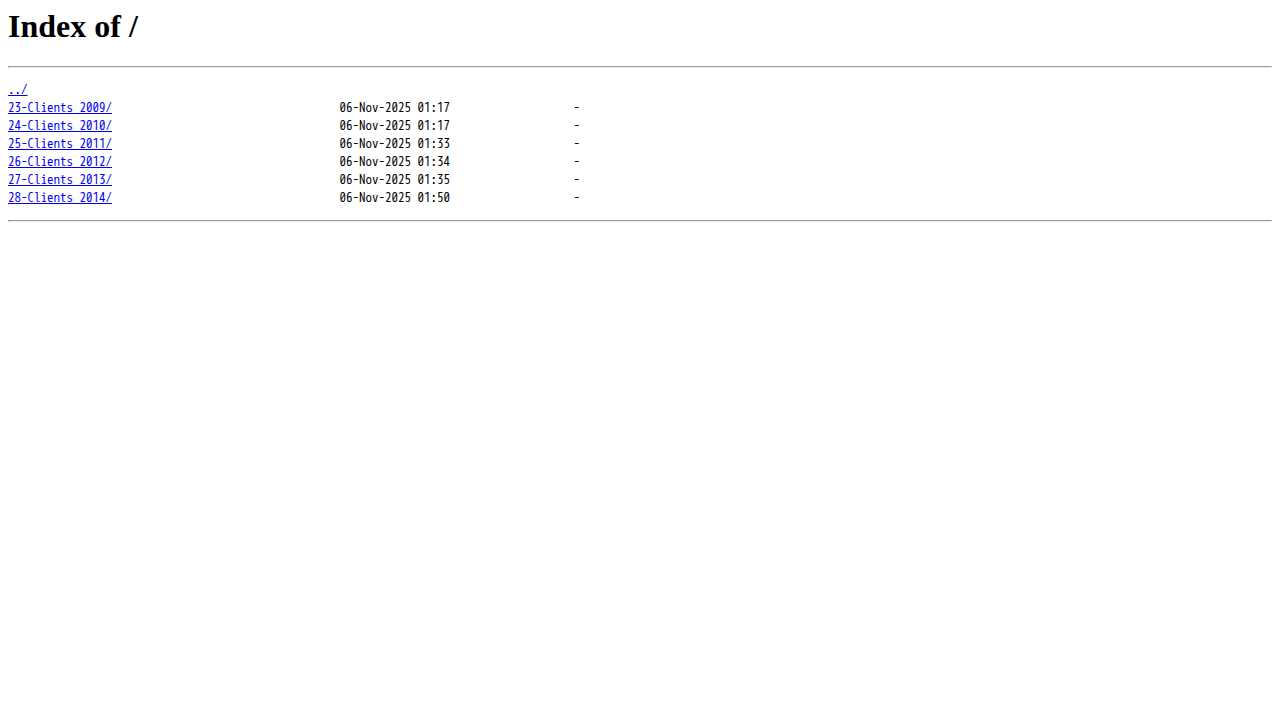Click the size dash for 25-Clients 2011
The height and width of the screenshot is (720, 1280).
click(x=577, y=144)
